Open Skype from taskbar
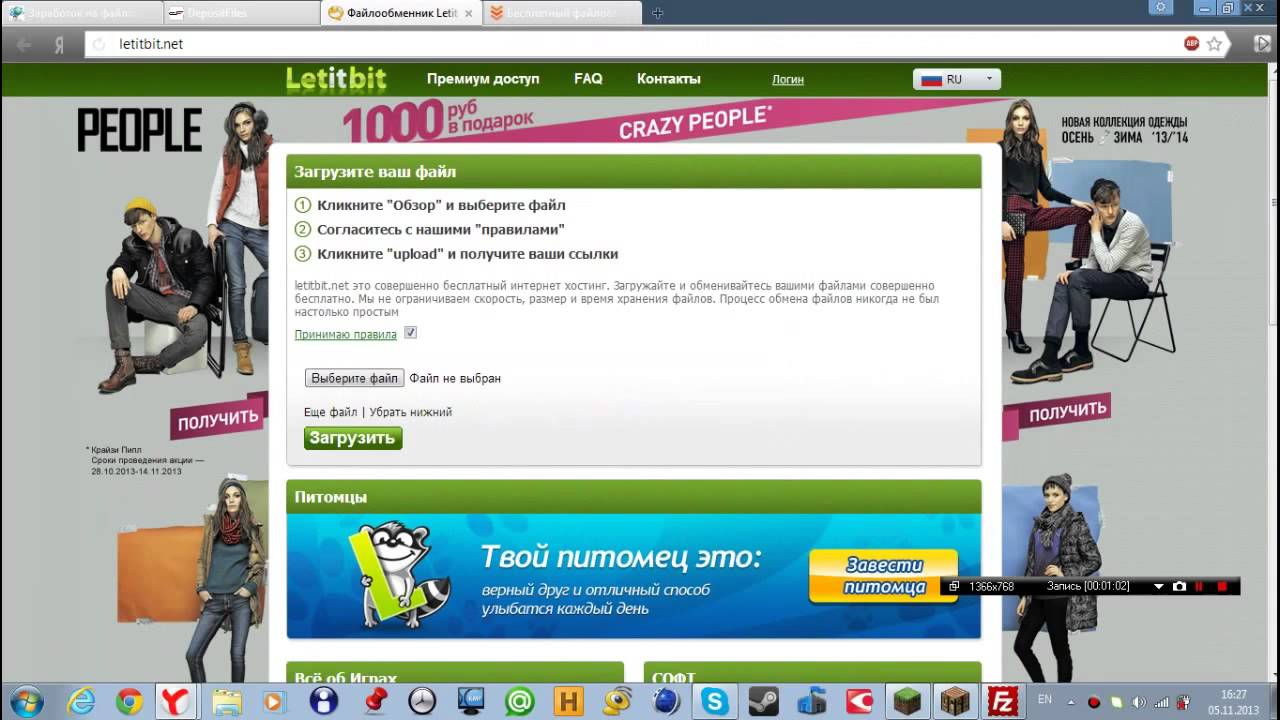 (715, 701)
